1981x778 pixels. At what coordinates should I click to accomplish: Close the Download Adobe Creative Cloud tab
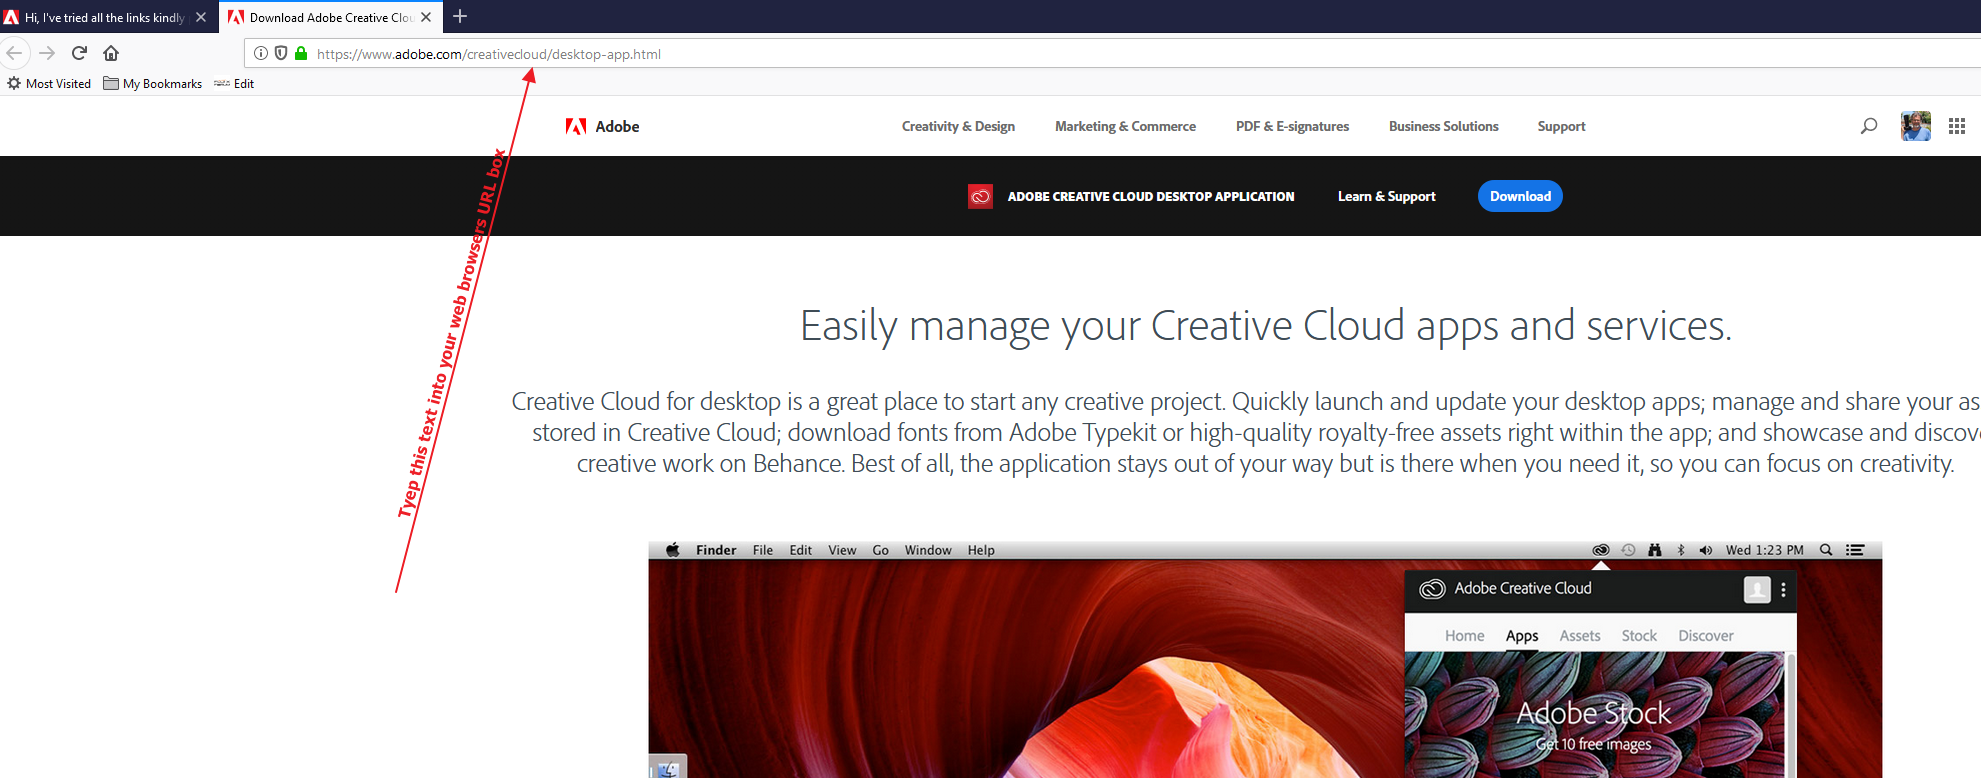[x=426, y=17]
